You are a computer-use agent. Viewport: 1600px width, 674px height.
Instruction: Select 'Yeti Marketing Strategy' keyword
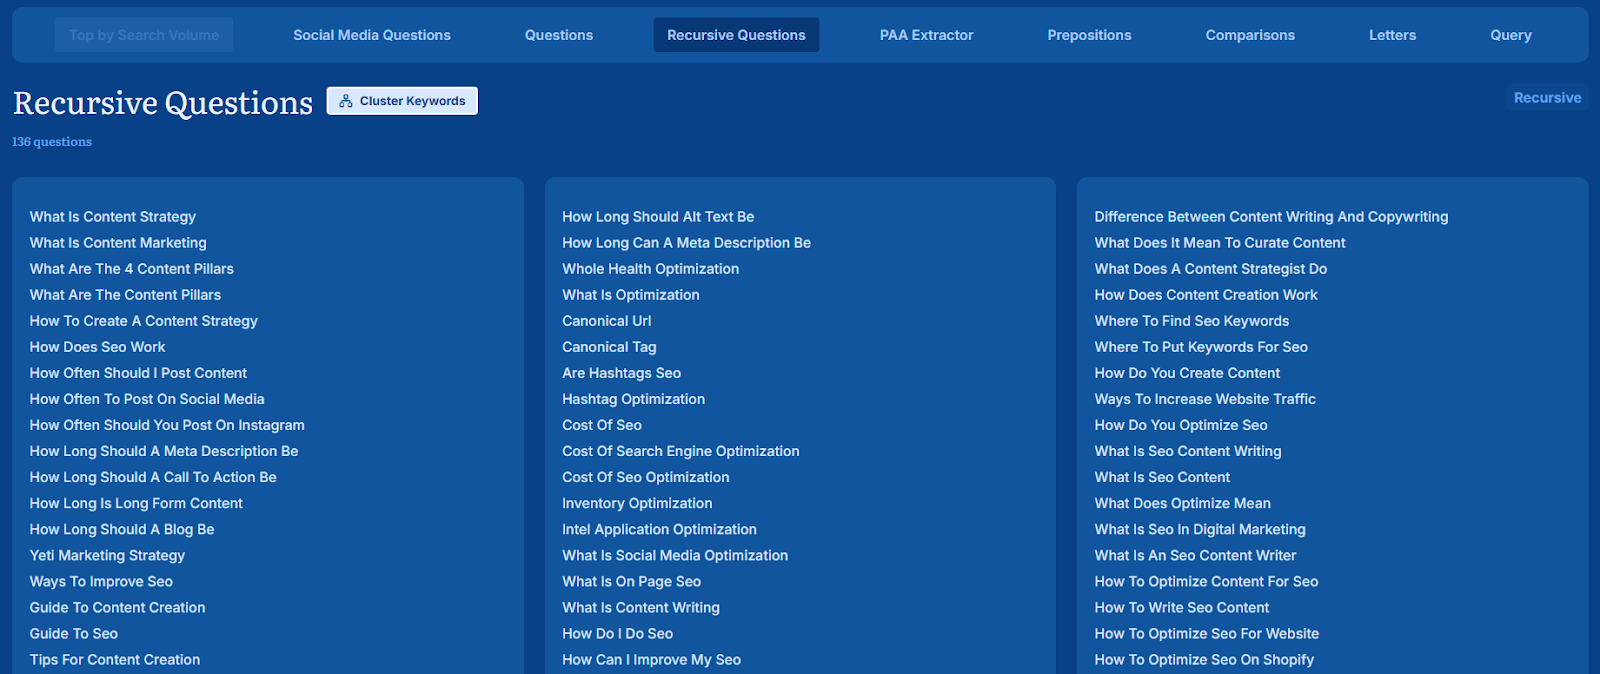(x=107, y=555)
